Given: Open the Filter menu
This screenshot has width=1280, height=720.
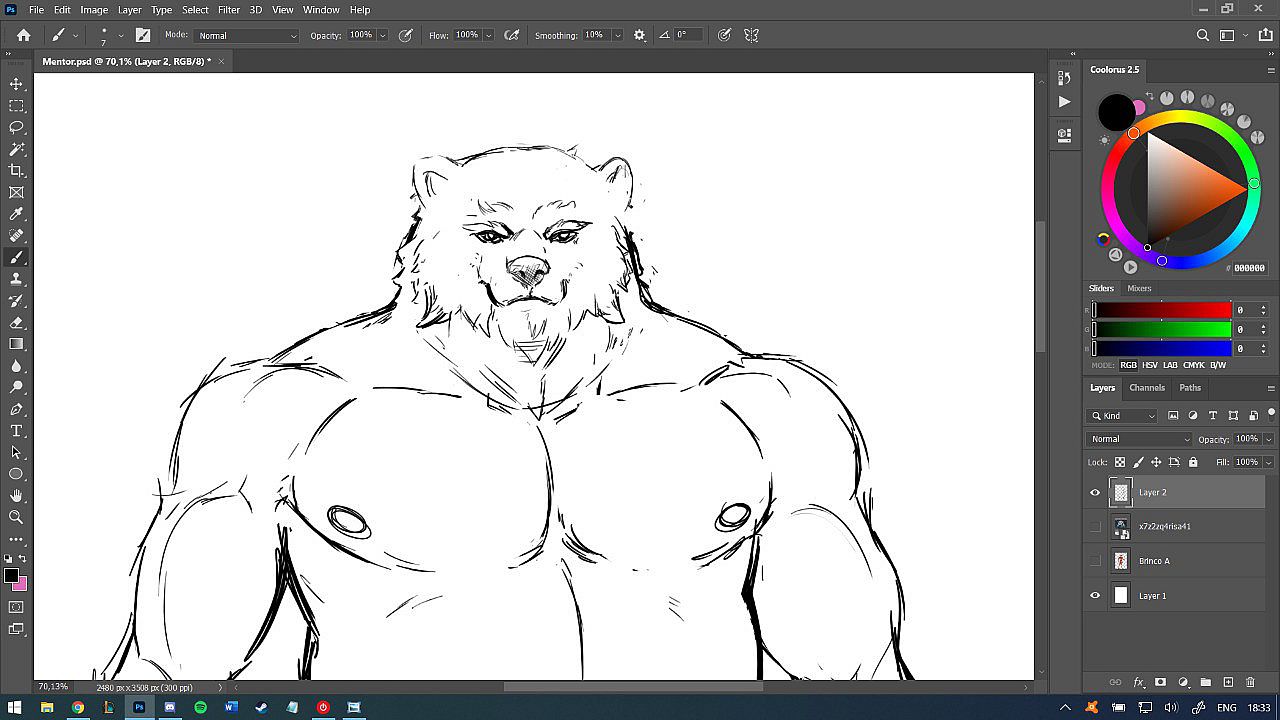Looking at the screenshot, I should pyautogui.click(x=229, y=10).
